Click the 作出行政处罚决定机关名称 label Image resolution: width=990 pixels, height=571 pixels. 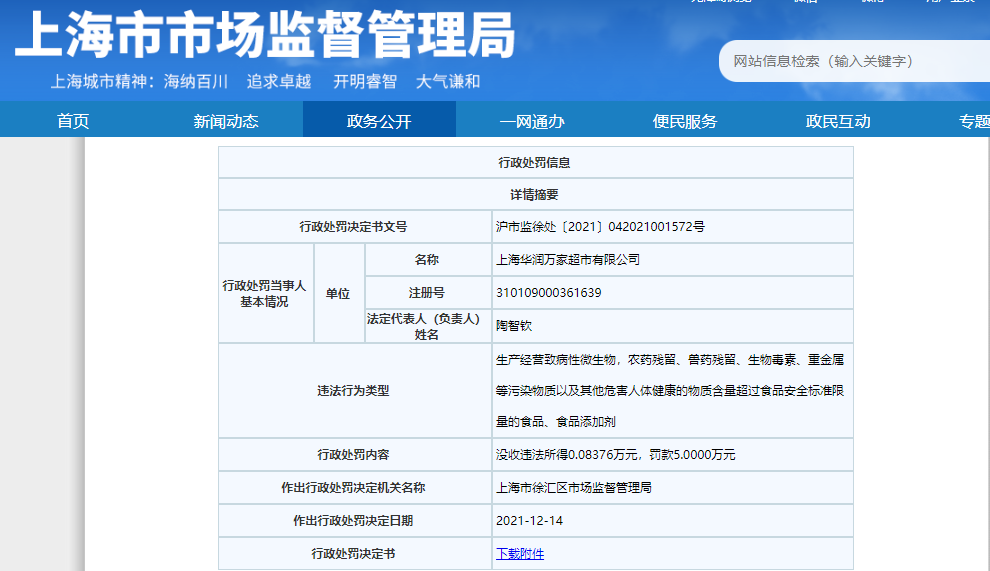point(353,488)
